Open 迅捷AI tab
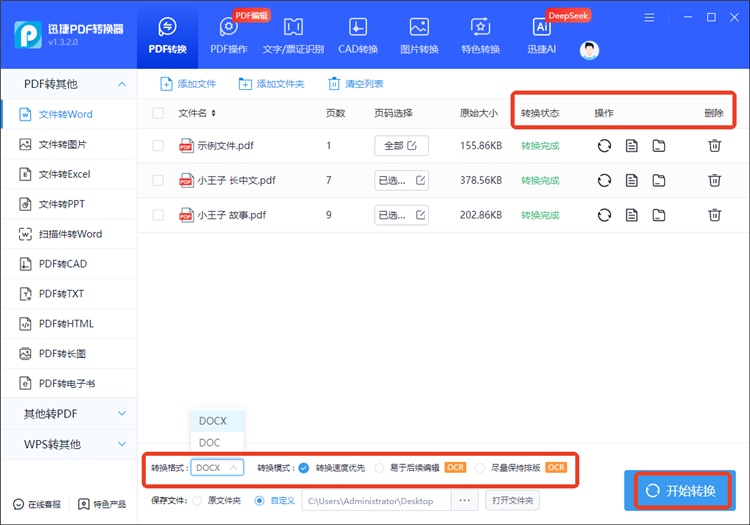 point(541,36)
